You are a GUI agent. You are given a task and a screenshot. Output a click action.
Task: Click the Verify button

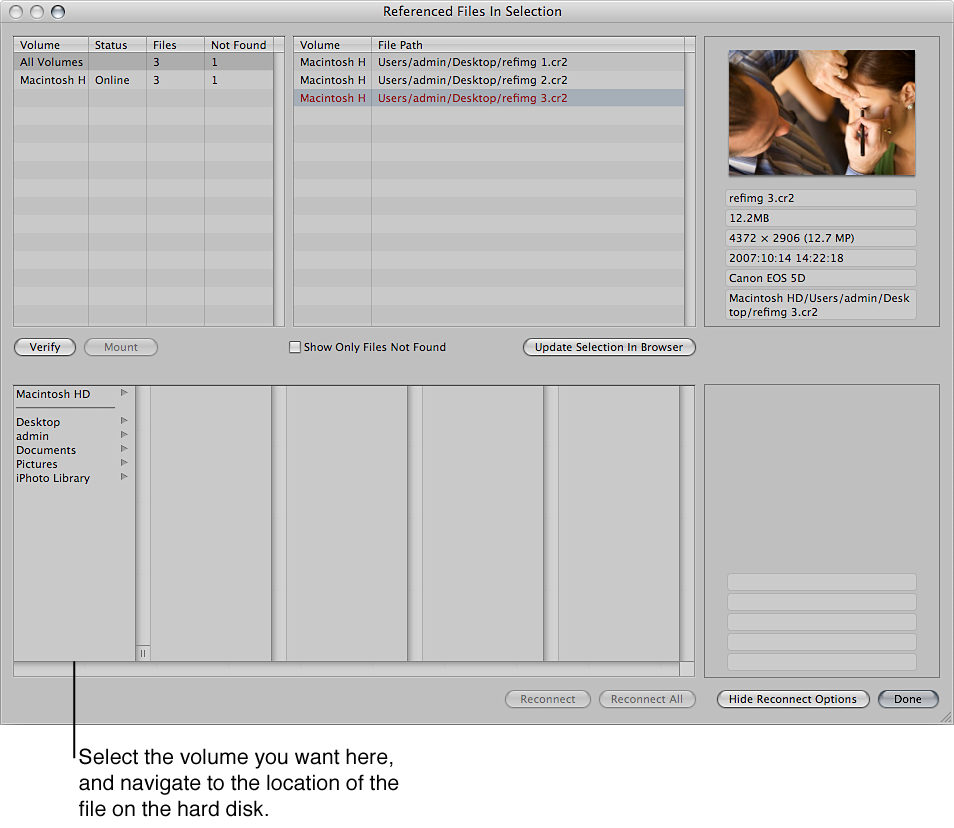tap(44, 347)
